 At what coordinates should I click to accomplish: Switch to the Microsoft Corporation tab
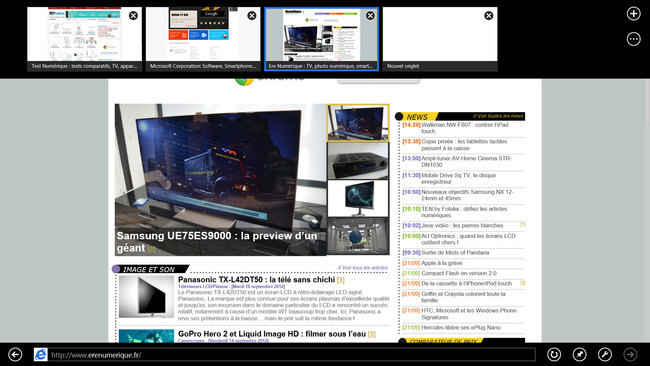203,39
